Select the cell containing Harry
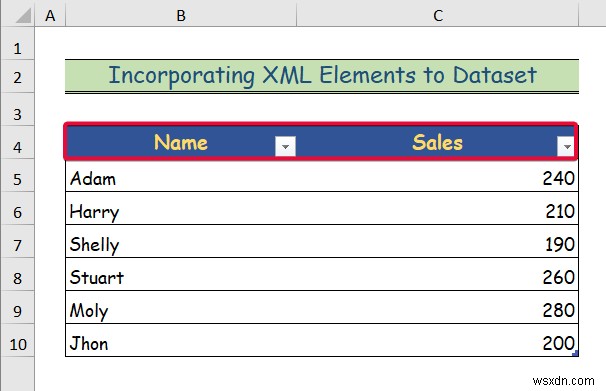606x391 pixels. (181, 209)
